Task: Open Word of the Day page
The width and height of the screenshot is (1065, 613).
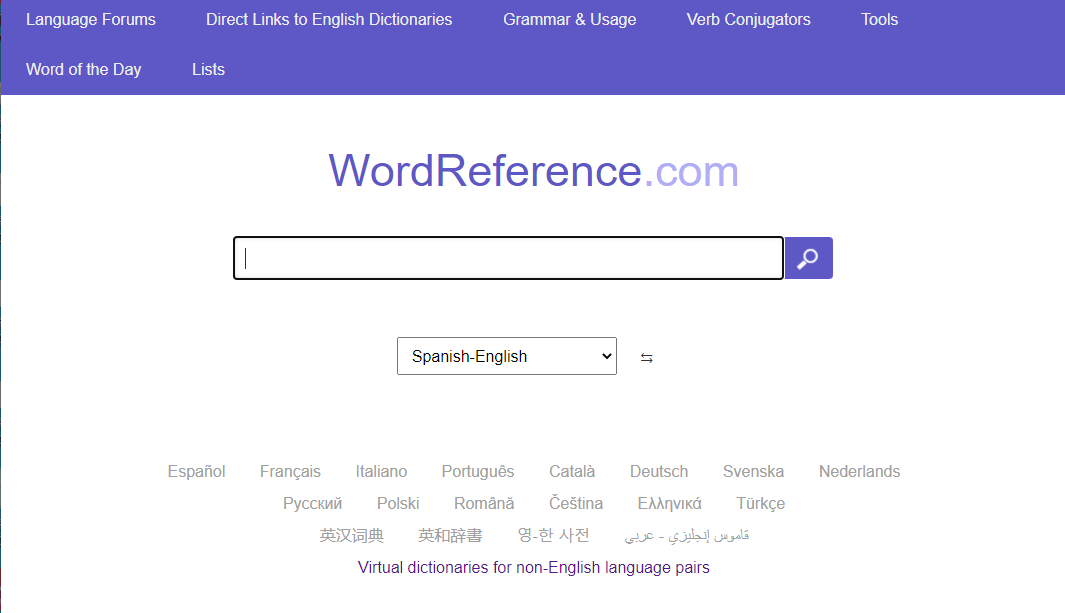Action: tap(84, 69)
